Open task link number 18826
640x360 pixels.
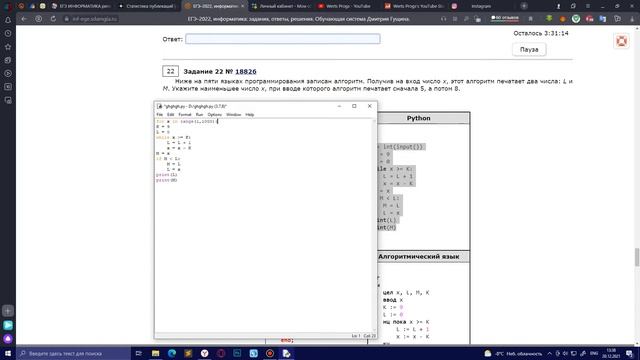(246, 71)
